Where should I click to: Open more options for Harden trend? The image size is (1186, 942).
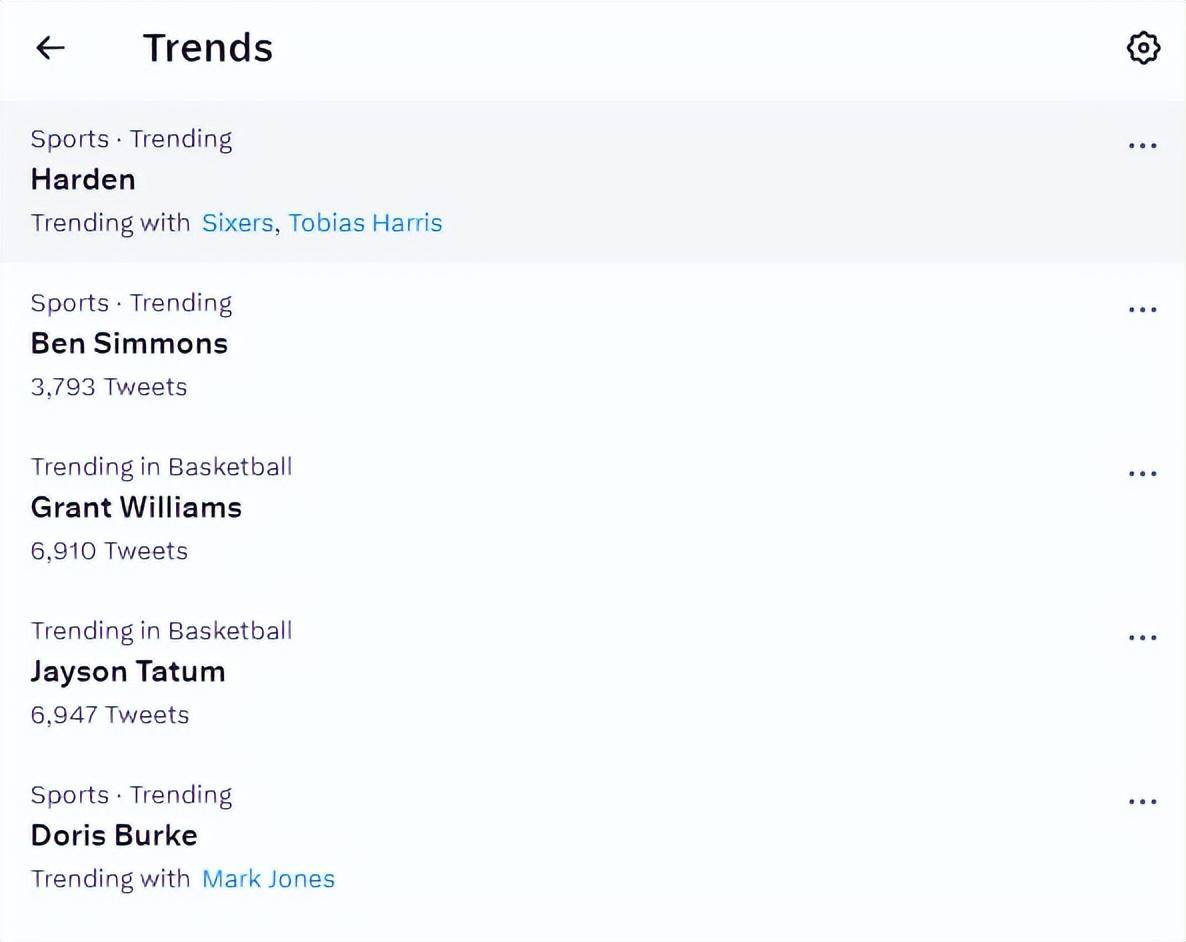click(1142, 145)
